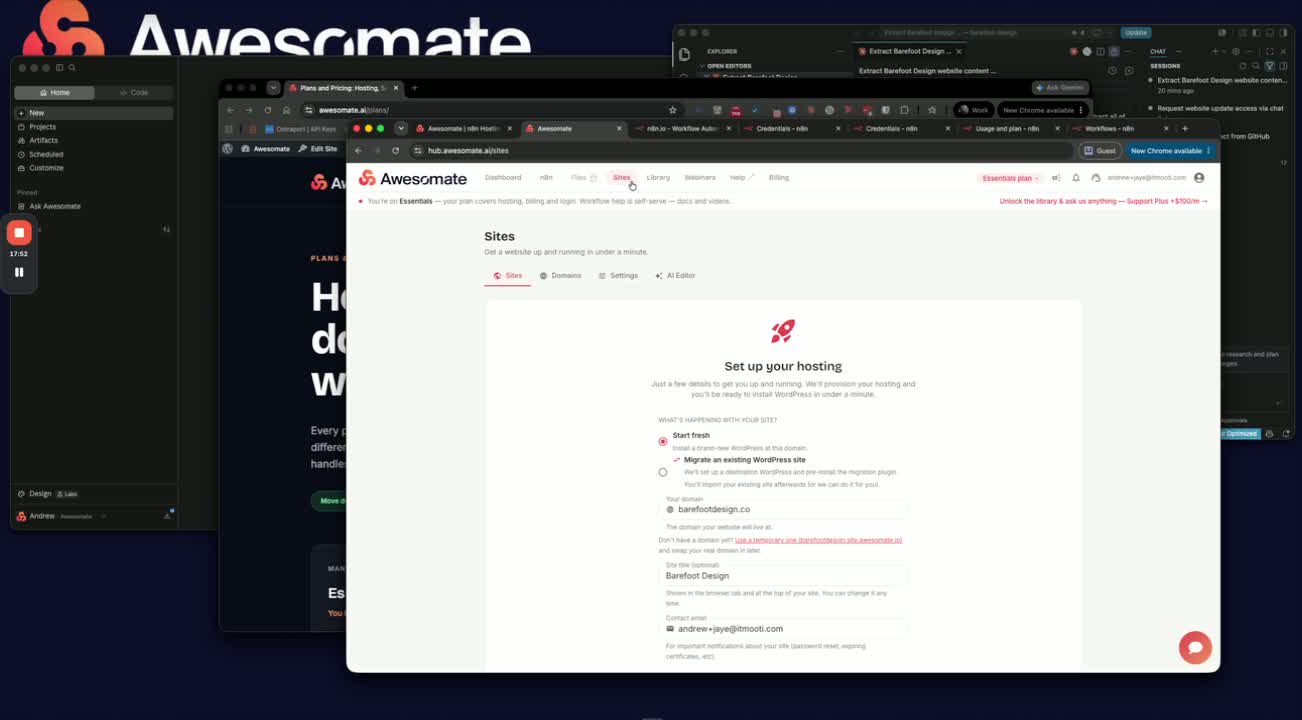Switch to the AI Editor sub-tab
The image size is (1302, 720).
[675, 276]
